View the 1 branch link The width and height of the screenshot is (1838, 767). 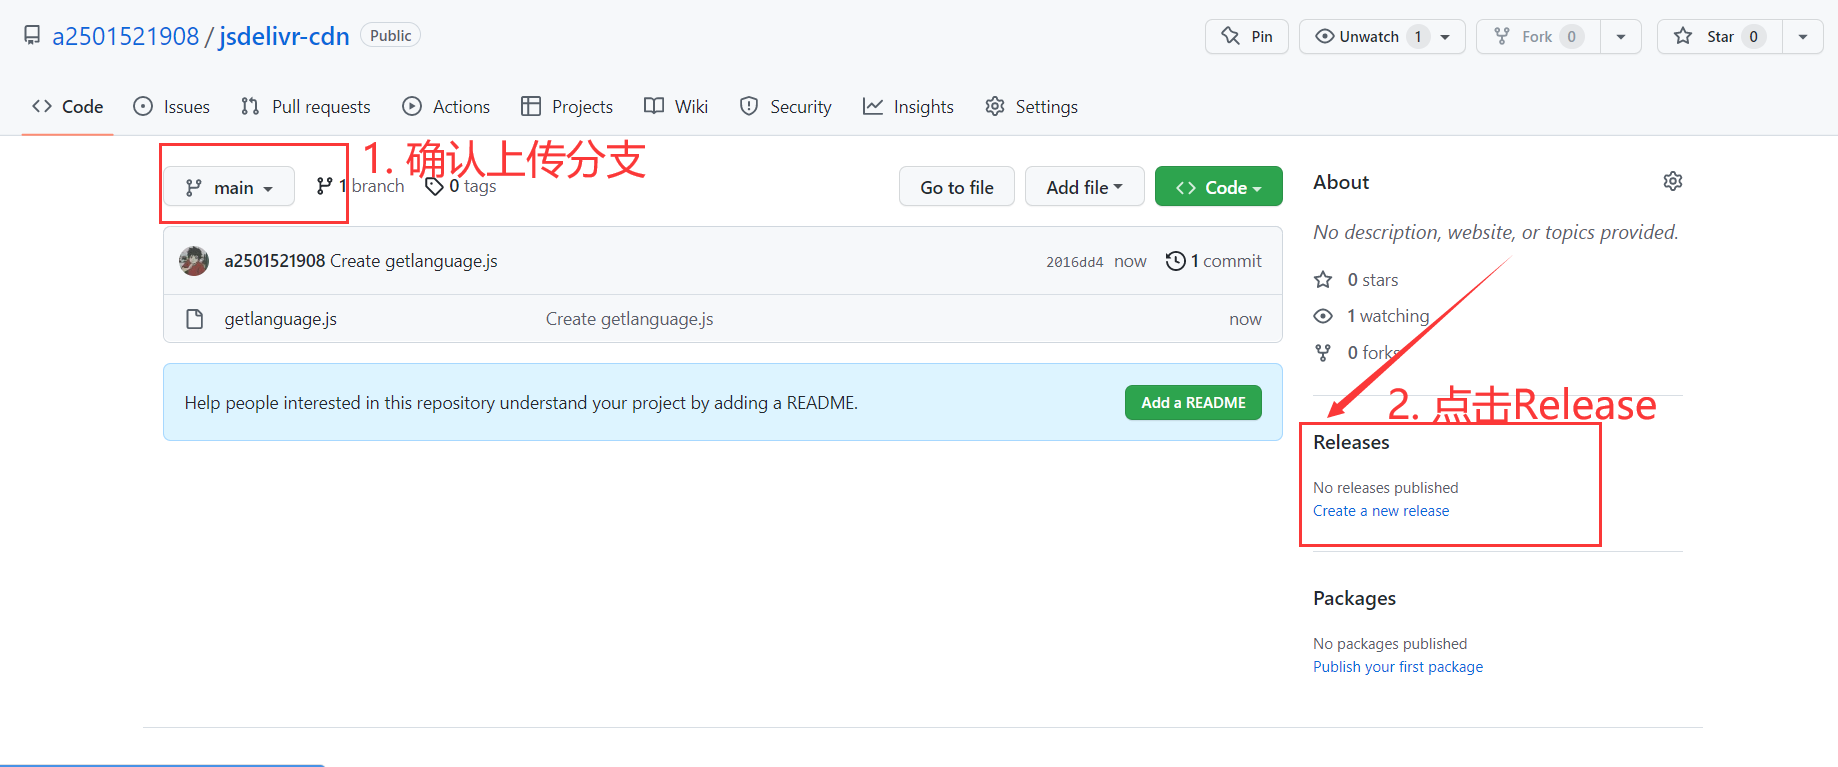pos(360,186)
